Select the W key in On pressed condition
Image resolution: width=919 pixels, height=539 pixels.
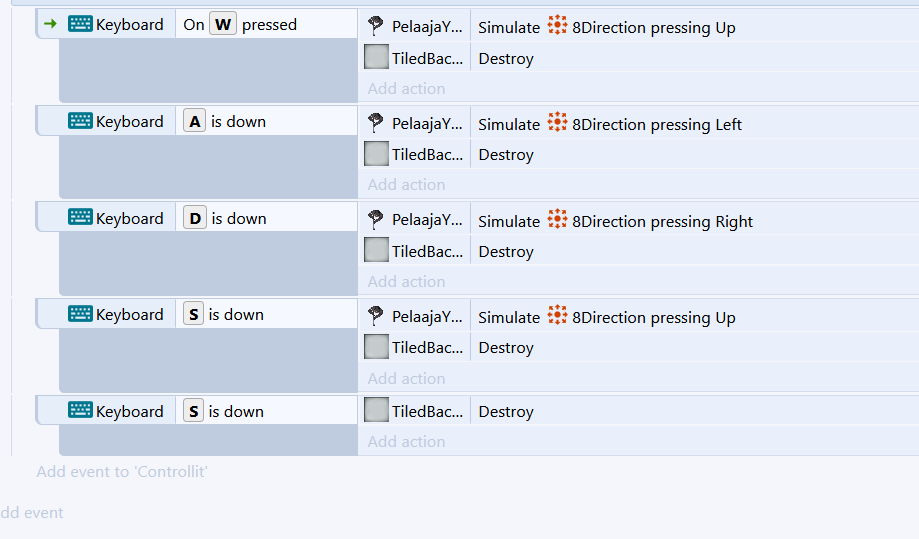223,25
